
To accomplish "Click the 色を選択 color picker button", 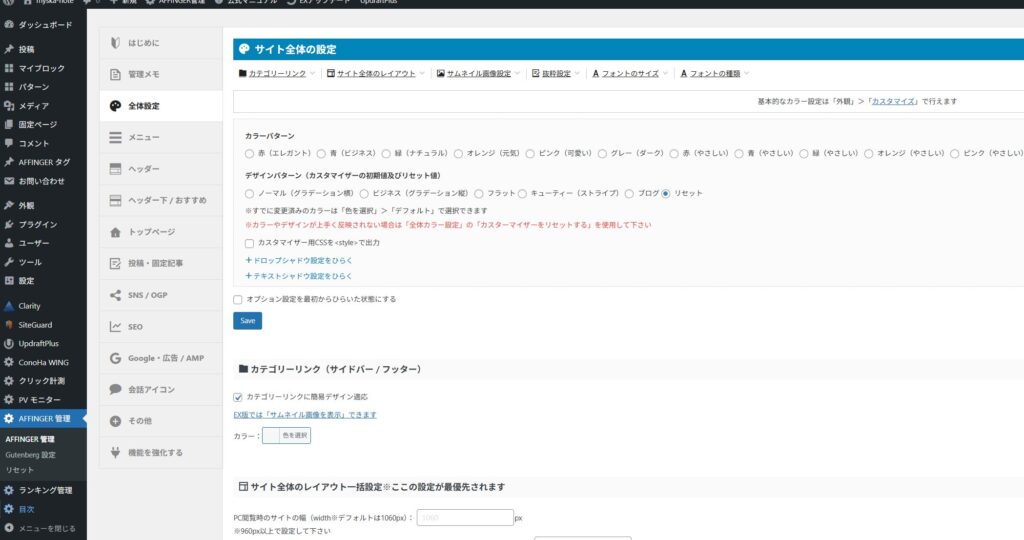I will 286,436.
